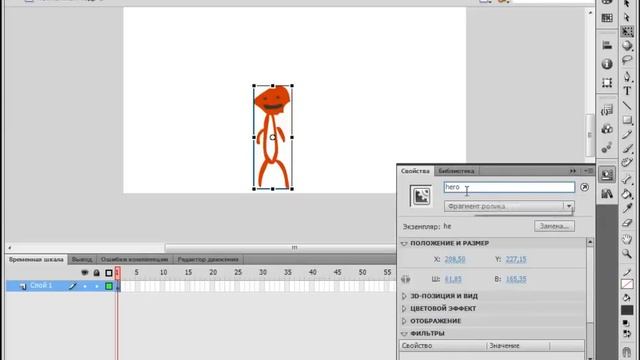Open the symbol type dropdown
Viewport: 640px width, 360px height.
[x=509, y=206]
